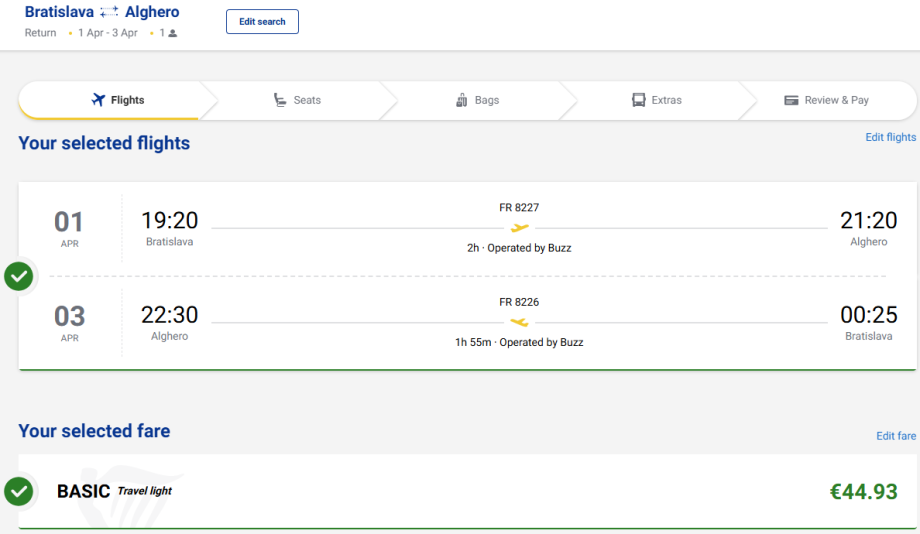920x534 pixels.
Task: Click the 19:20 Bratislava departure time
Action: pyautogui.click(x=170, y=221)
